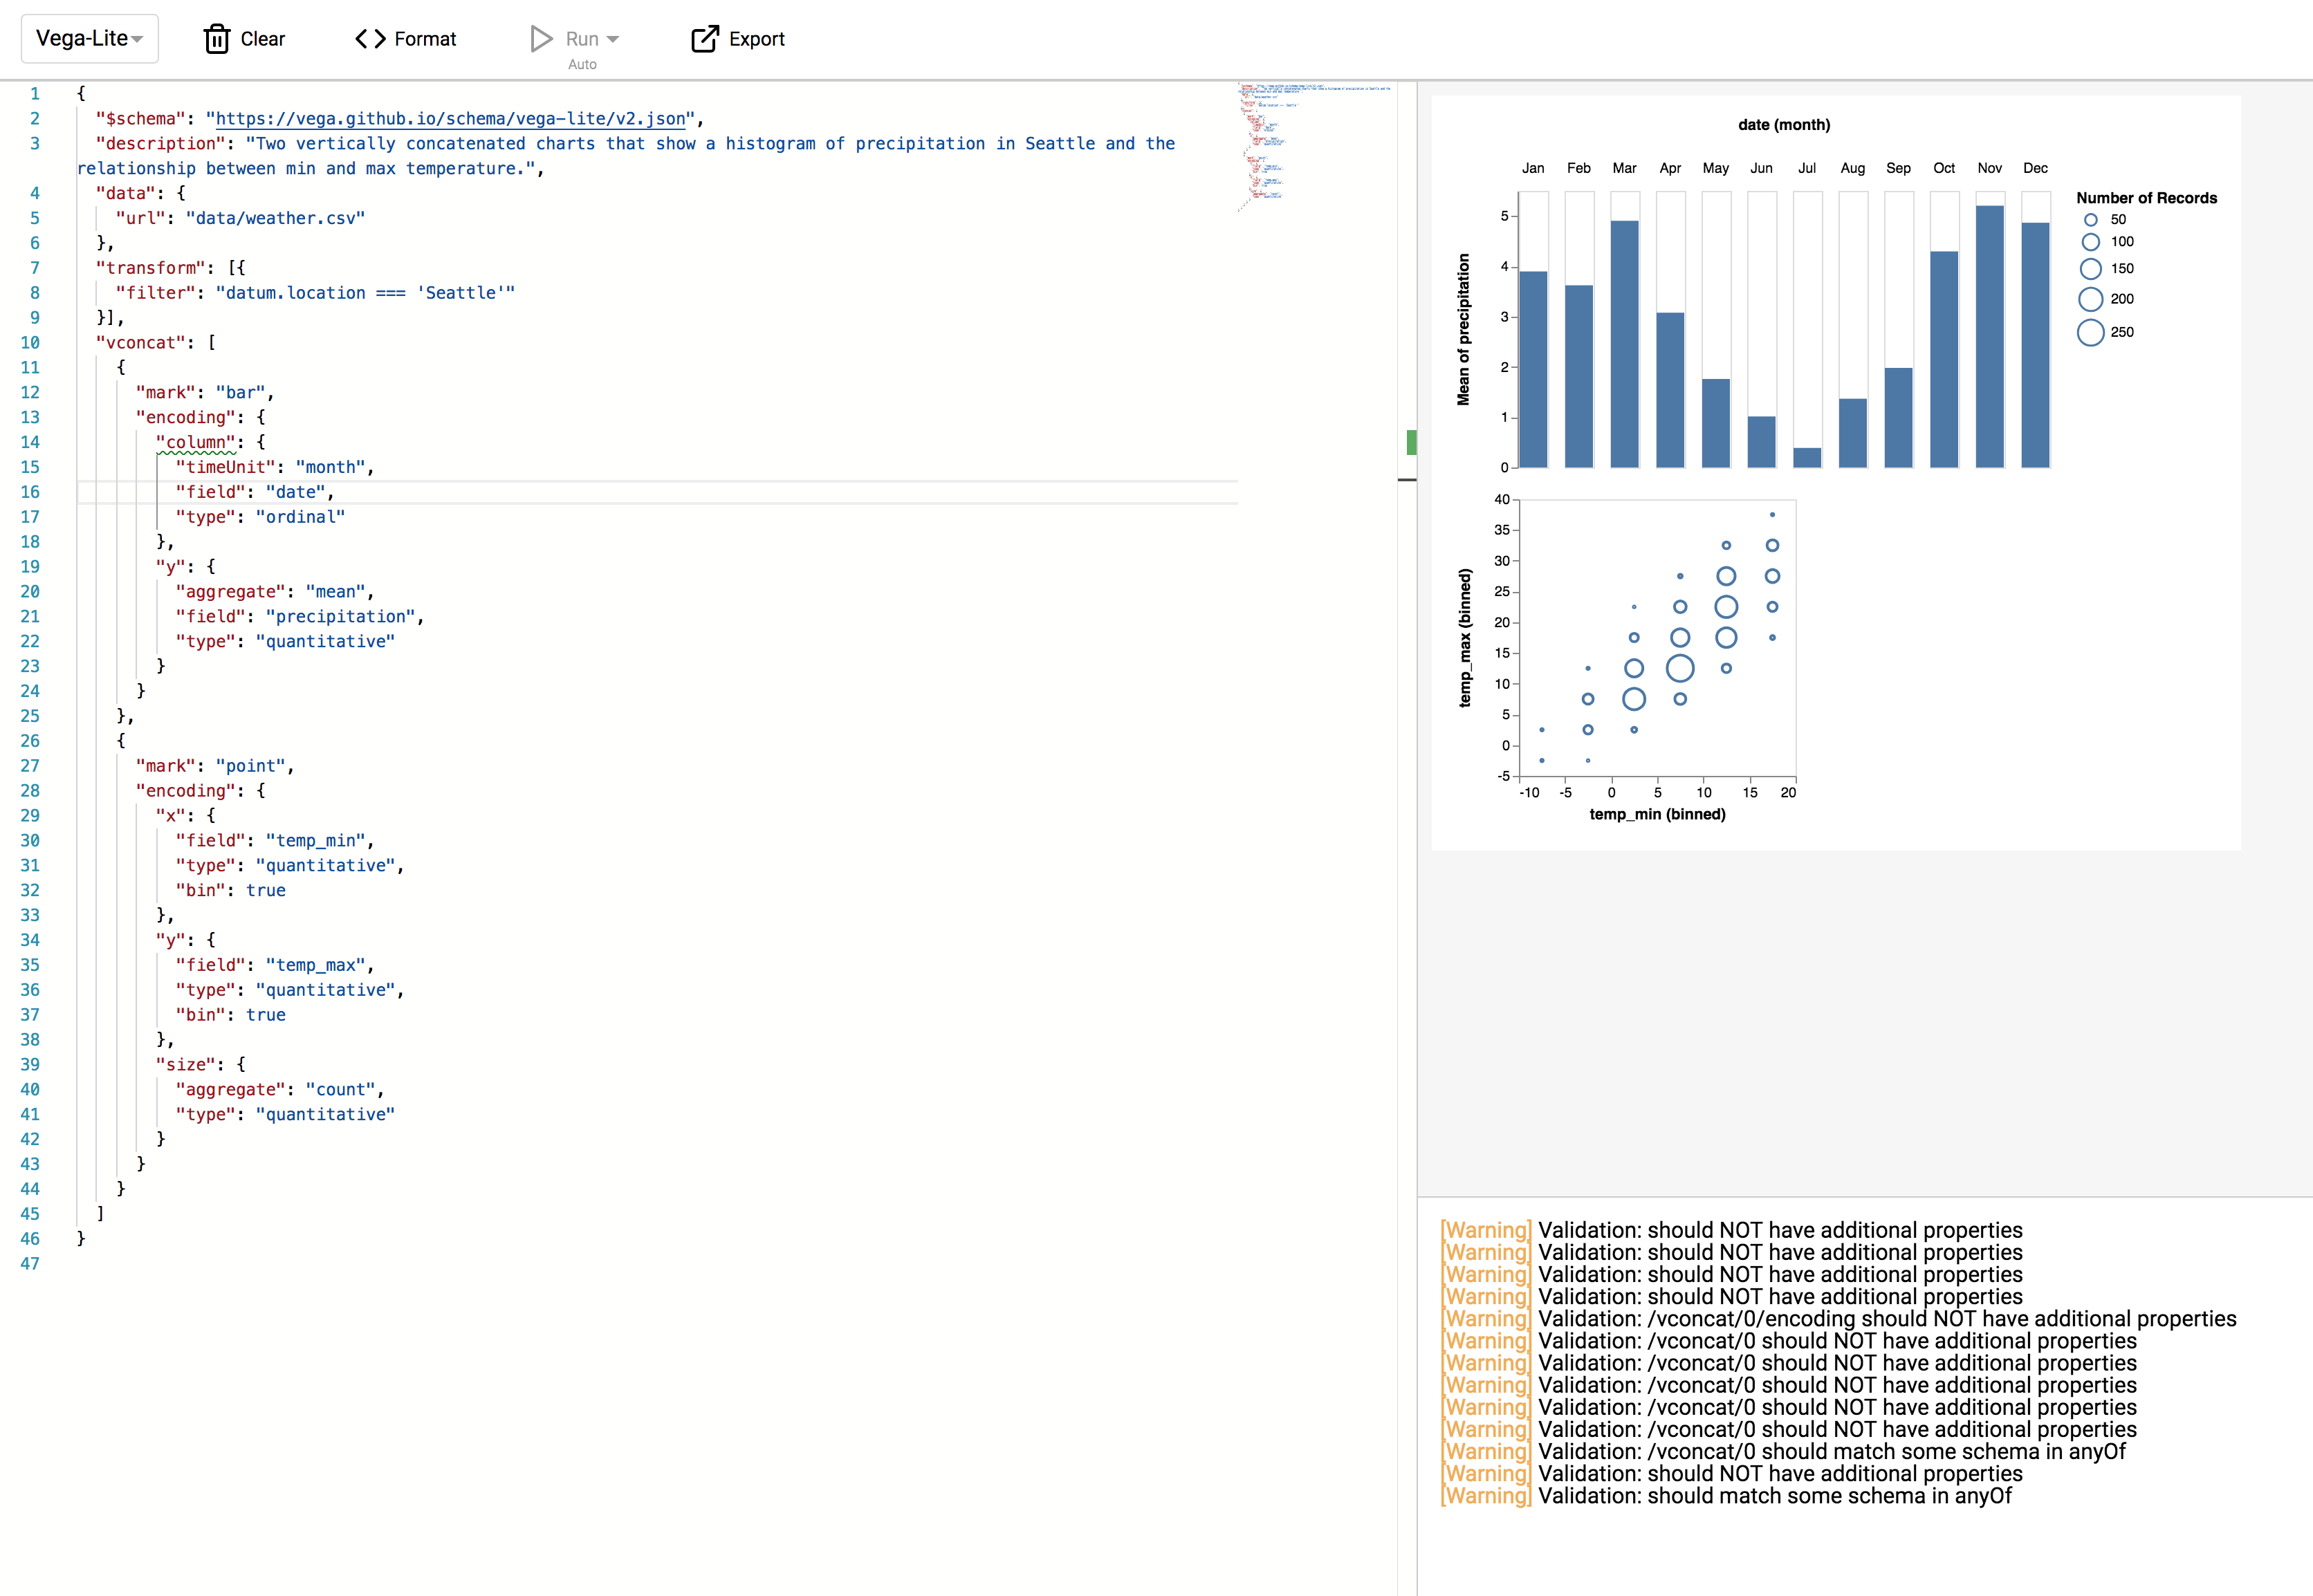
Task: Select the 250 circle in Number of Records legend
Action: [x=2091, y=333]
